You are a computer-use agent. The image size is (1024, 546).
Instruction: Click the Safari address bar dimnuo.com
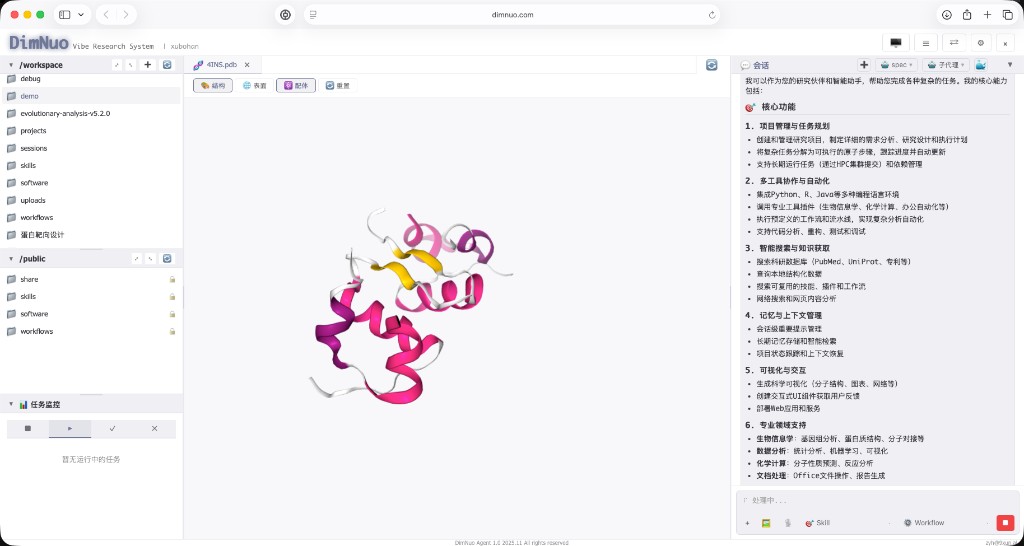(512, 14)
